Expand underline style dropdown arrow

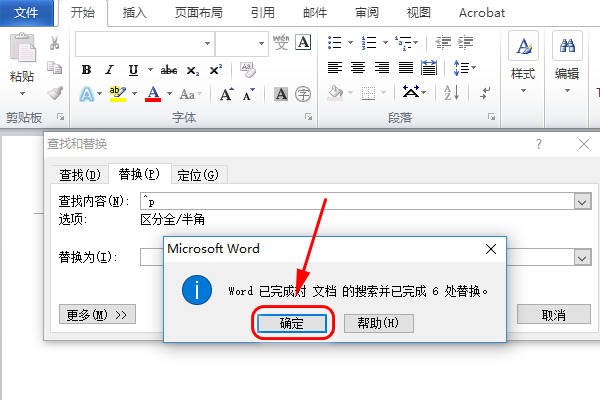pos(150,70)
